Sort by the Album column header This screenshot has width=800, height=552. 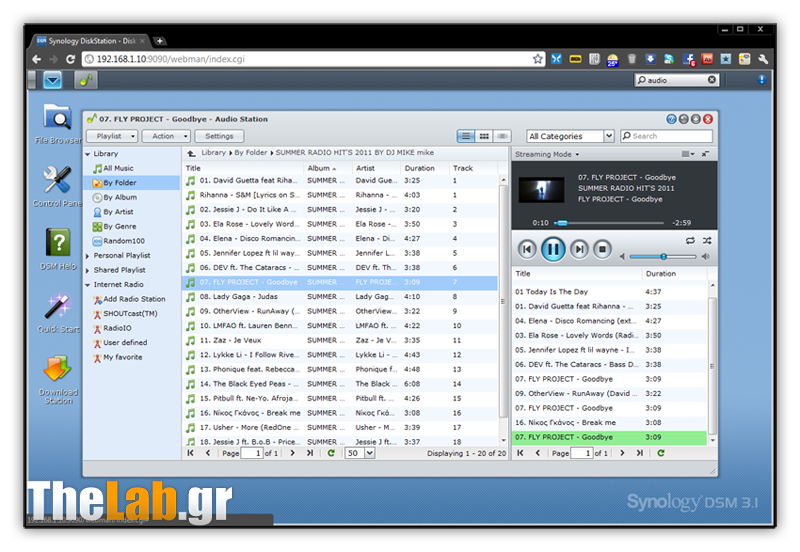(x=328, y=168)
